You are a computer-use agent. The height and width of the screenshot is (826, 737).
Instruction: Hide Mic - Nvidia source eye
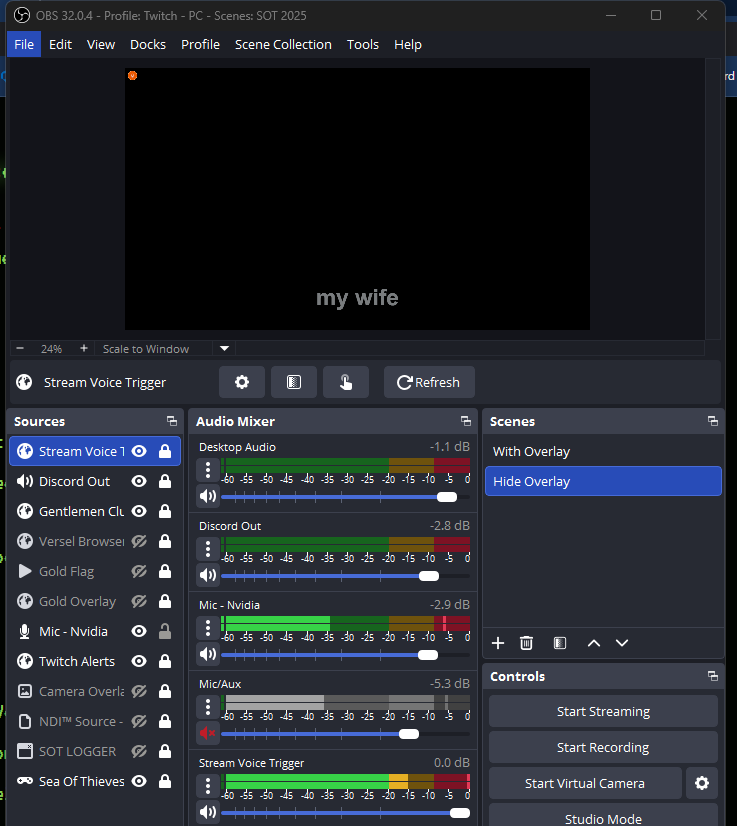click(139, 632)
